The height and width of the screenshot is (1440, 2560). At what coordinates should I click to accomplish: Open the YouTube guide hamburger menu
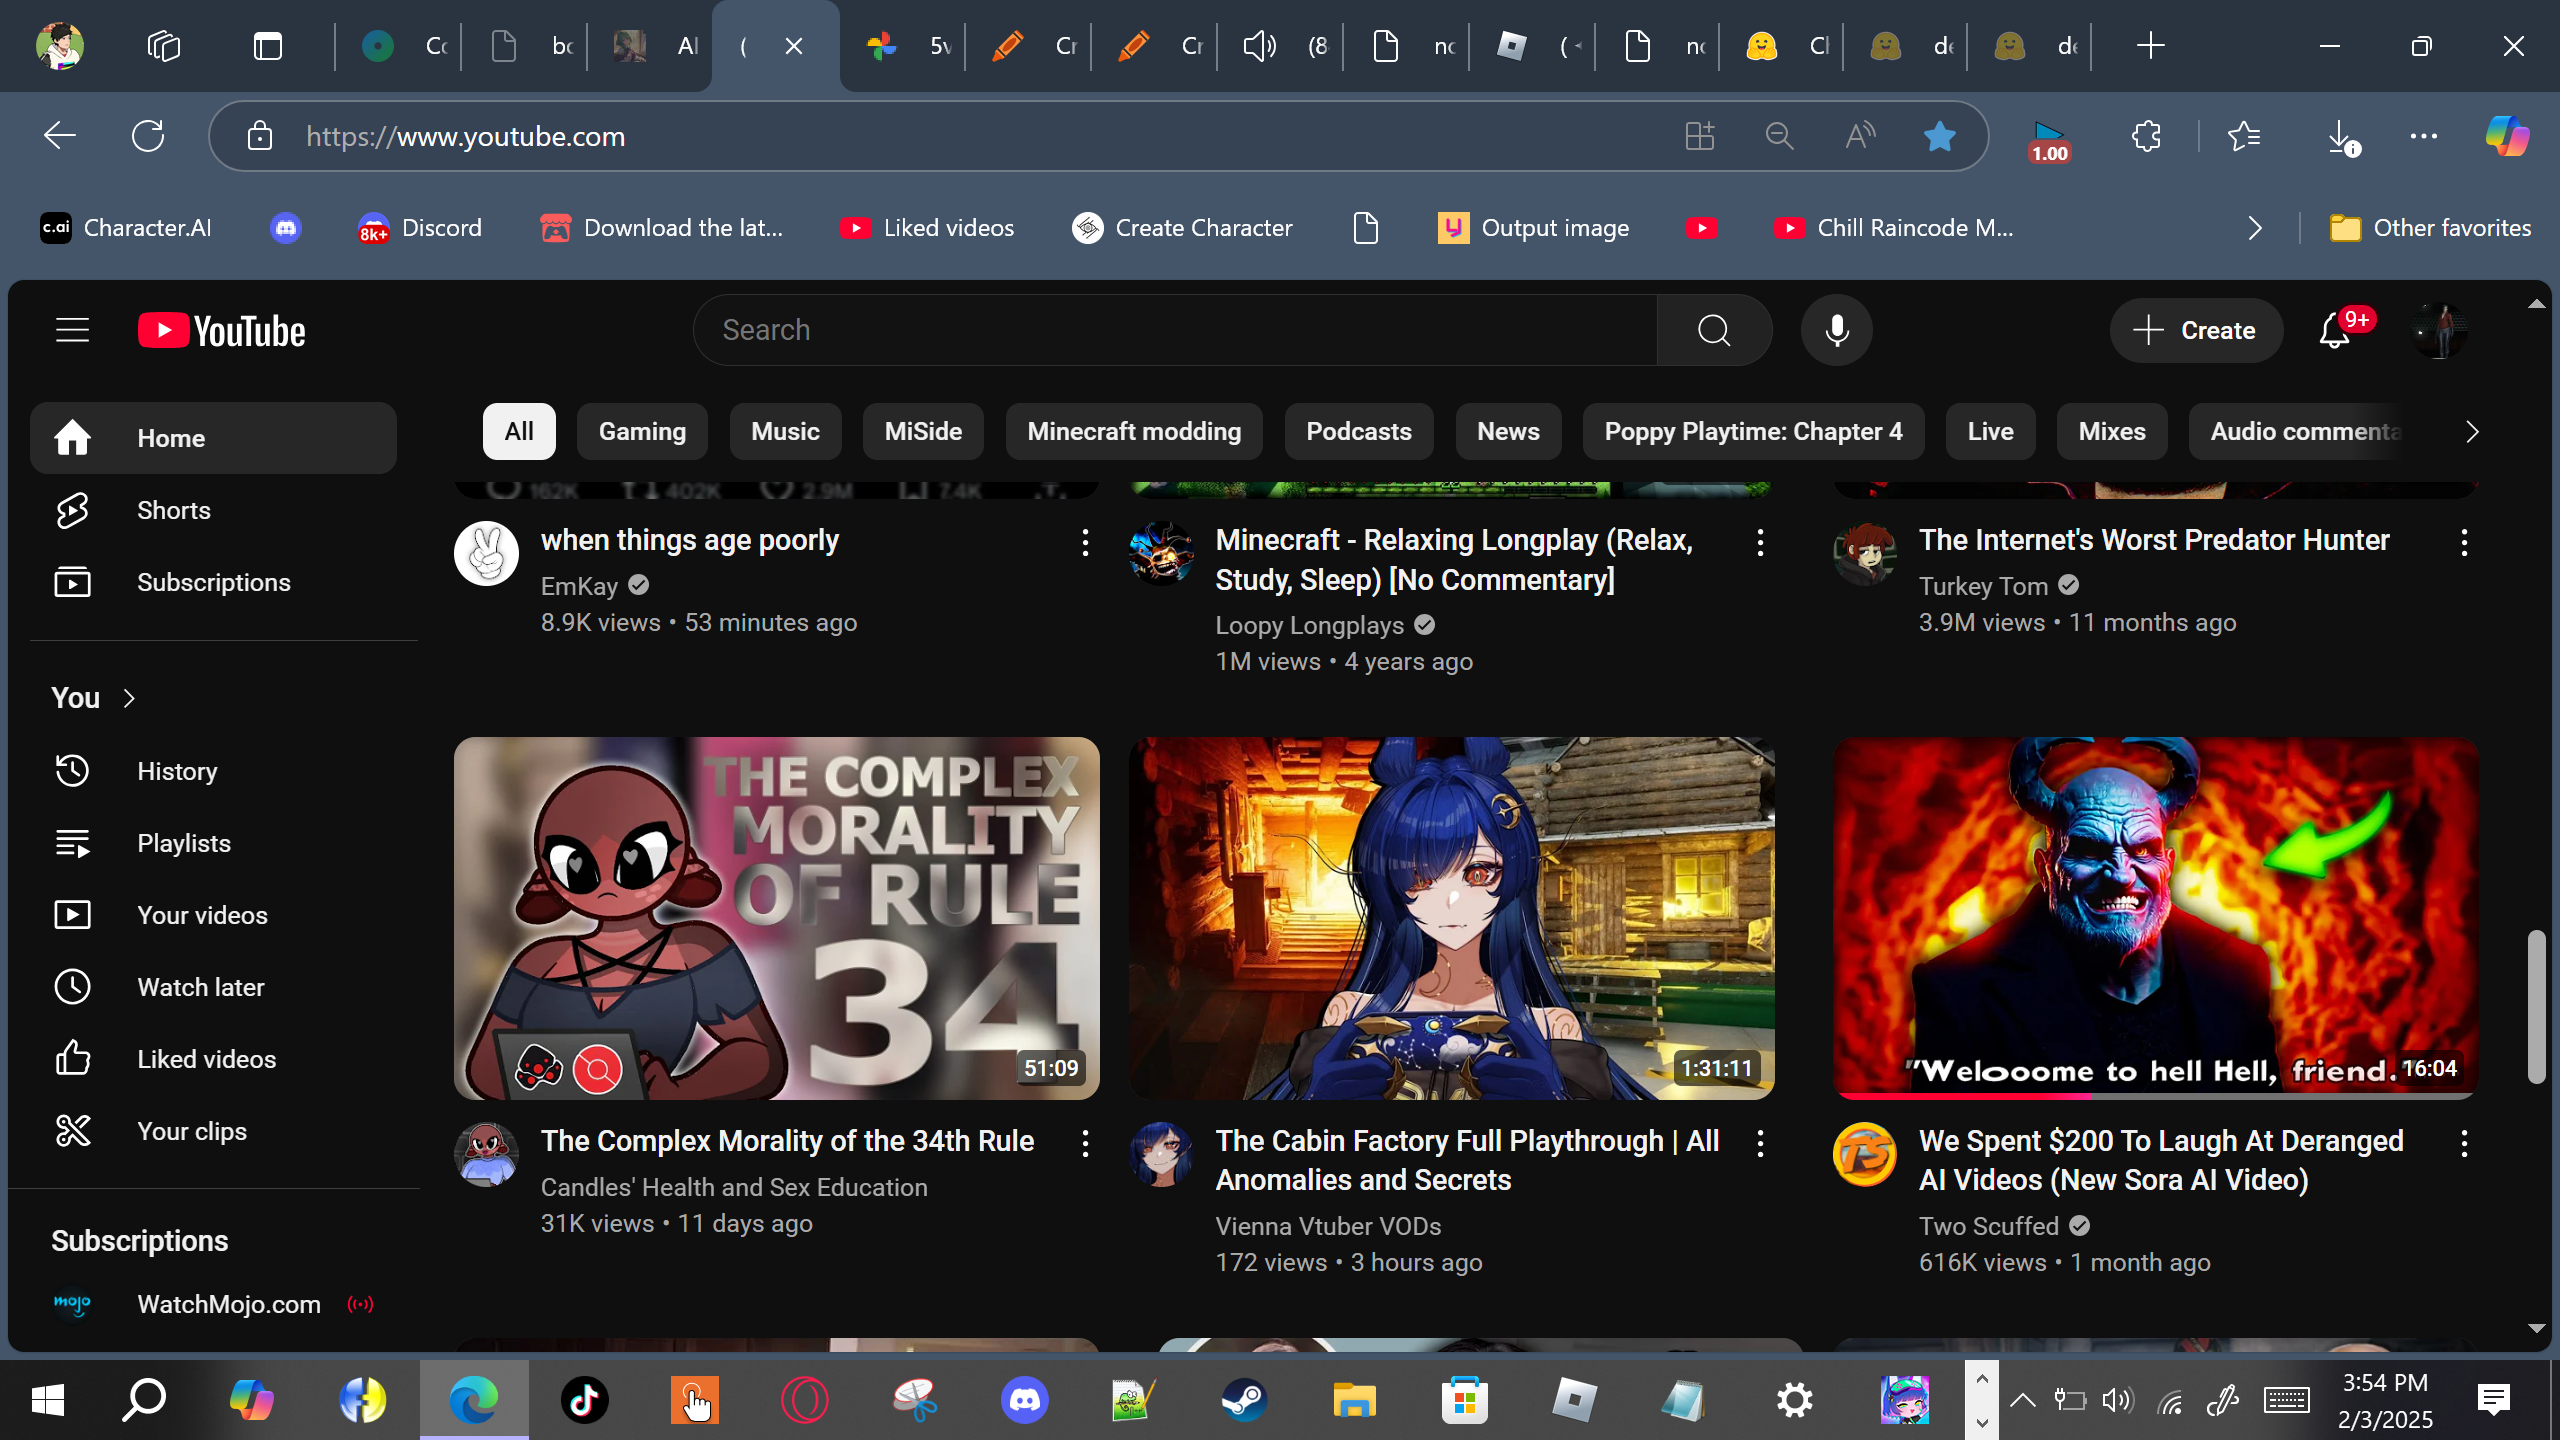point(72,330)
